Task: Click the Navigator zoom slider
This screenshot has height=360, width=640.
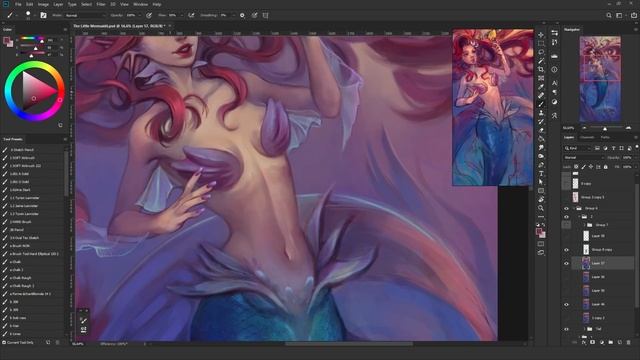Action: 605,129
